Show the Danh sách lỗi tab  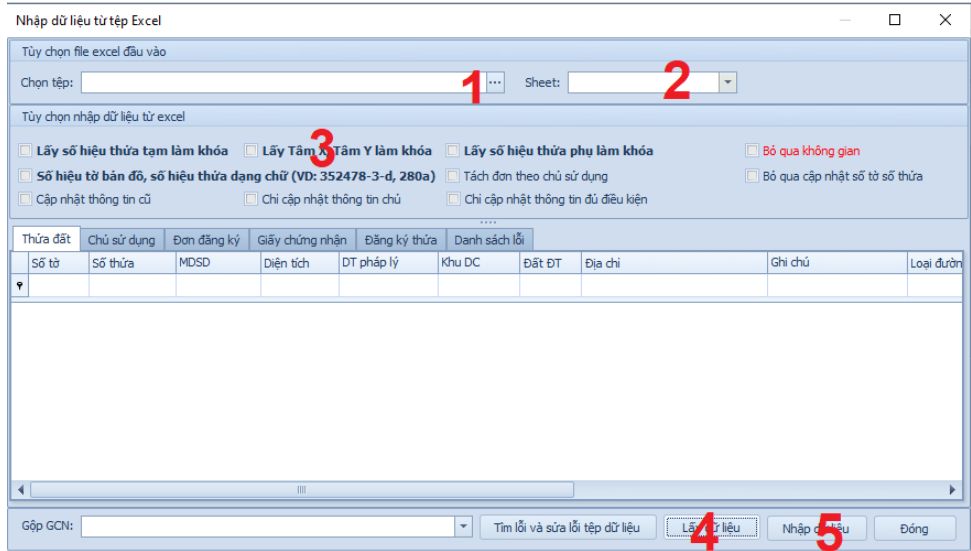(489, 240)
